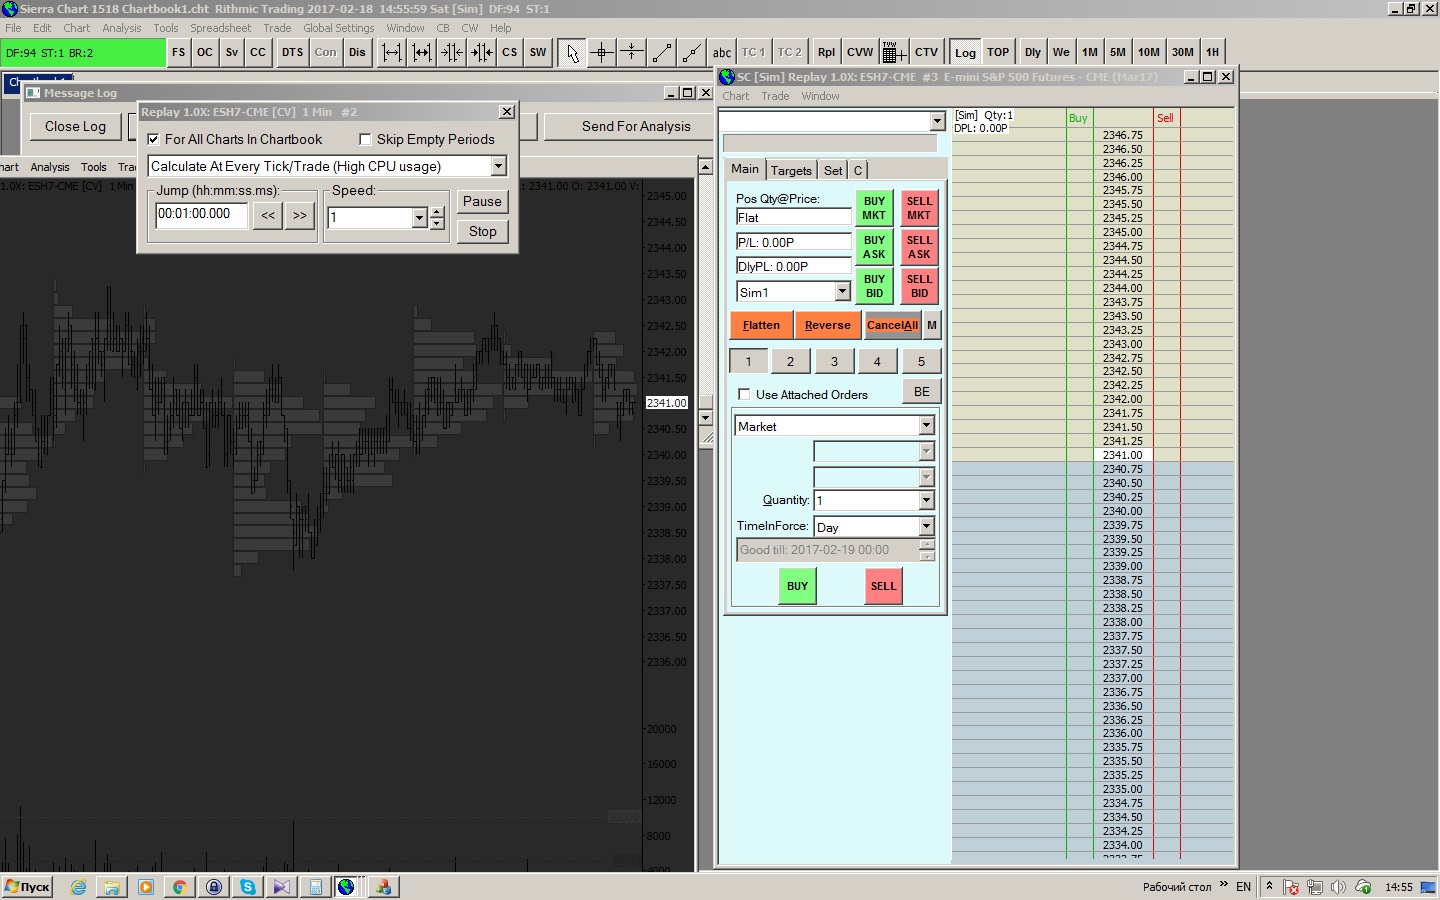
Task: Open Skype from the taskbar
Action: pos(247,887)
